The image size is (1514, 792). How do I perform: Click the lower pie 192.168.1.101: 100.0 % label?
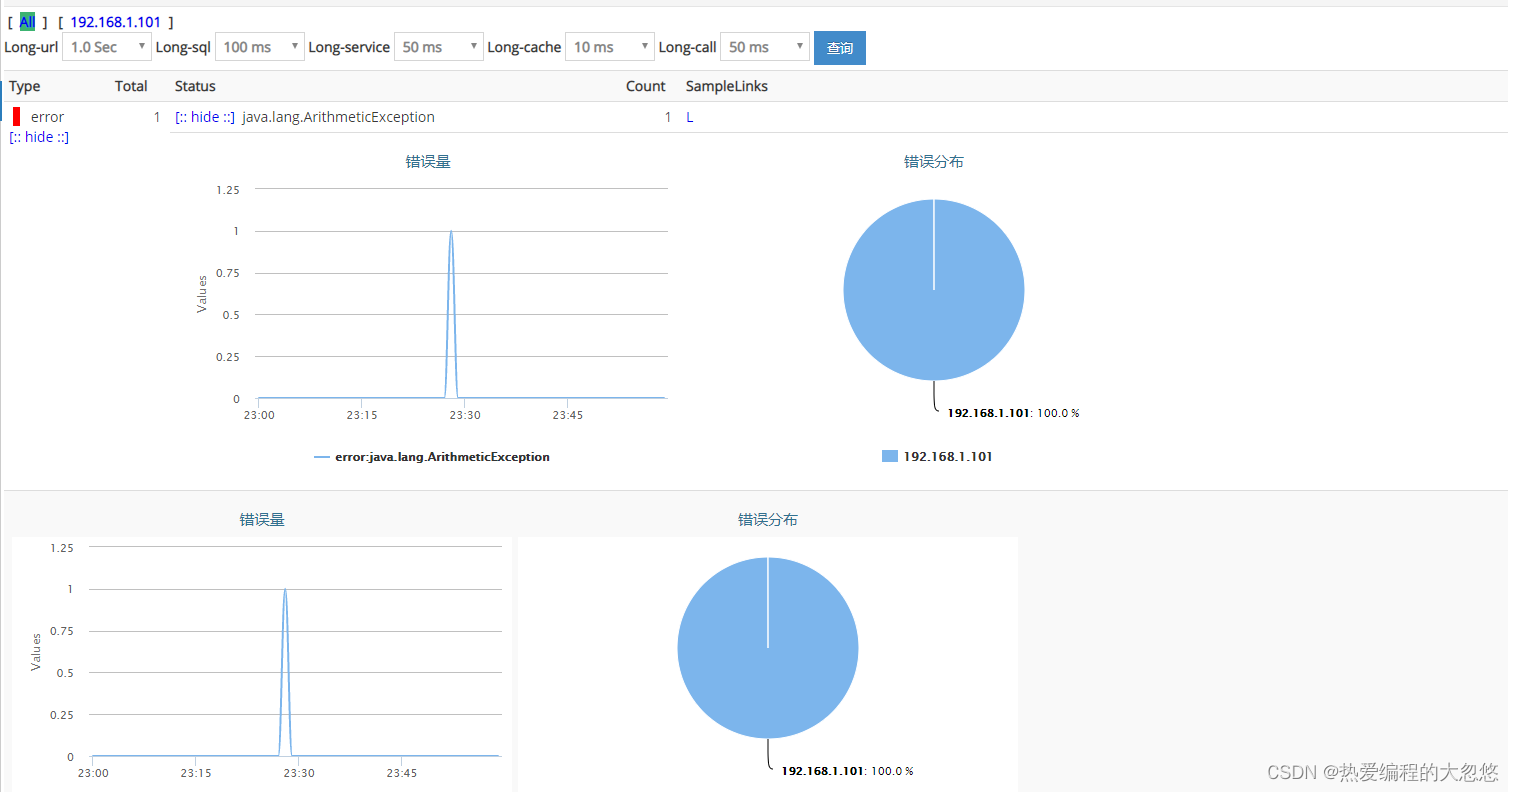point(847,771)
